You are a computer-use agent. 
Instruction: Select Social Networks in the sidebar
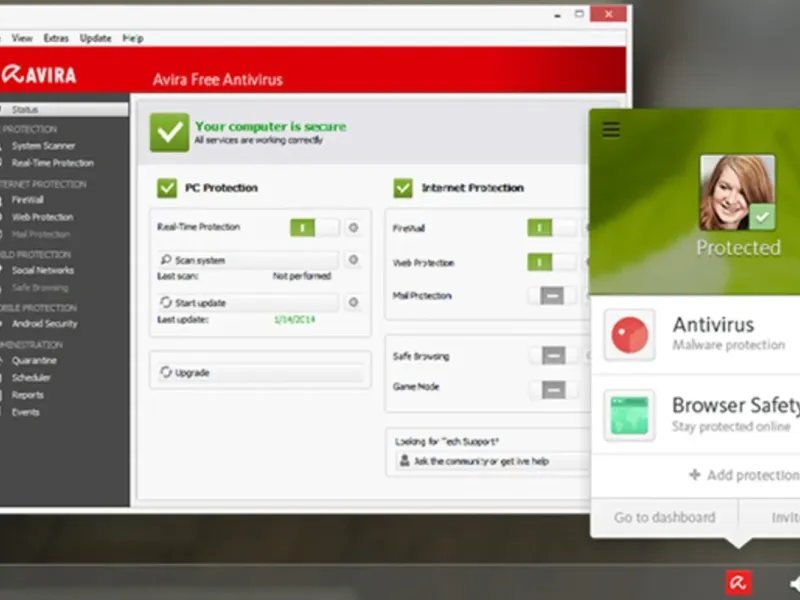(43, 270)
